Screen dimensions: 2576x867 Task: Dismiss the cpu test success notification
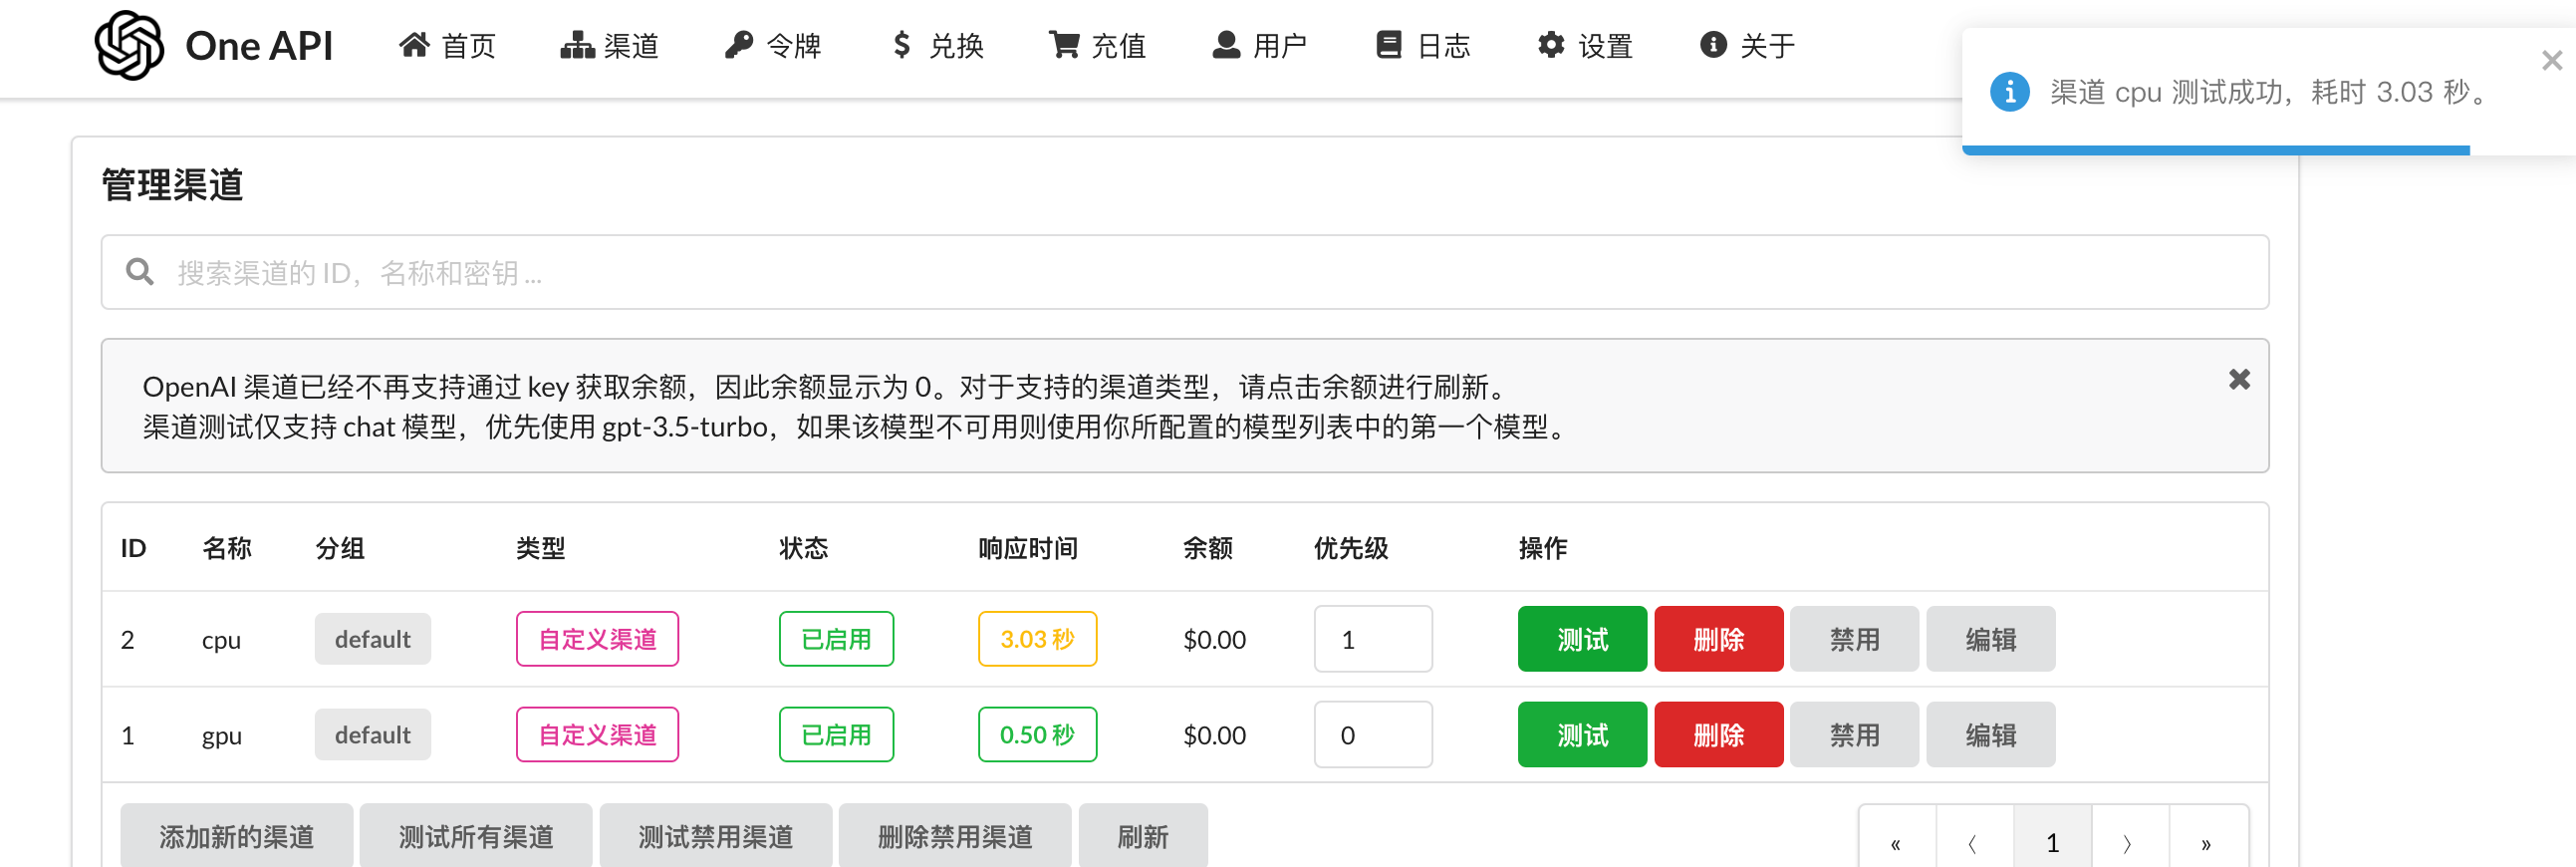pos(2551,61)
